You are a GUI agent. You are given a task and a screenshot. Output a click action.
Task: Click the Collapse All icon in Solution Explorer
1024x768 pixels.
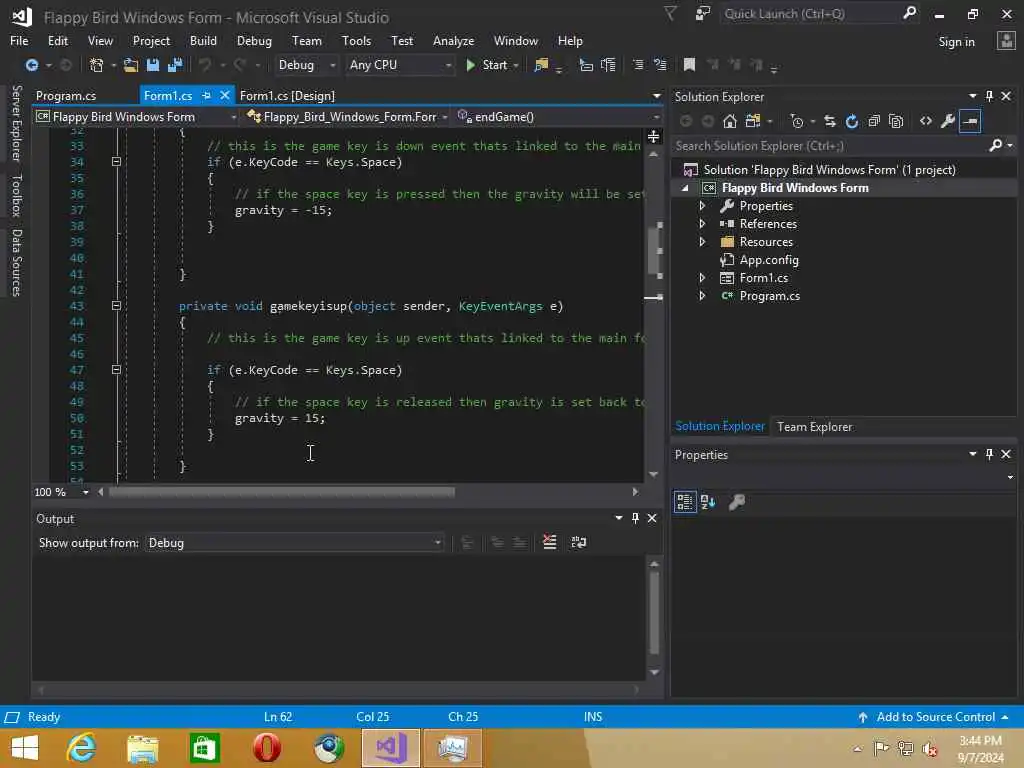click(x=874, y=121)
